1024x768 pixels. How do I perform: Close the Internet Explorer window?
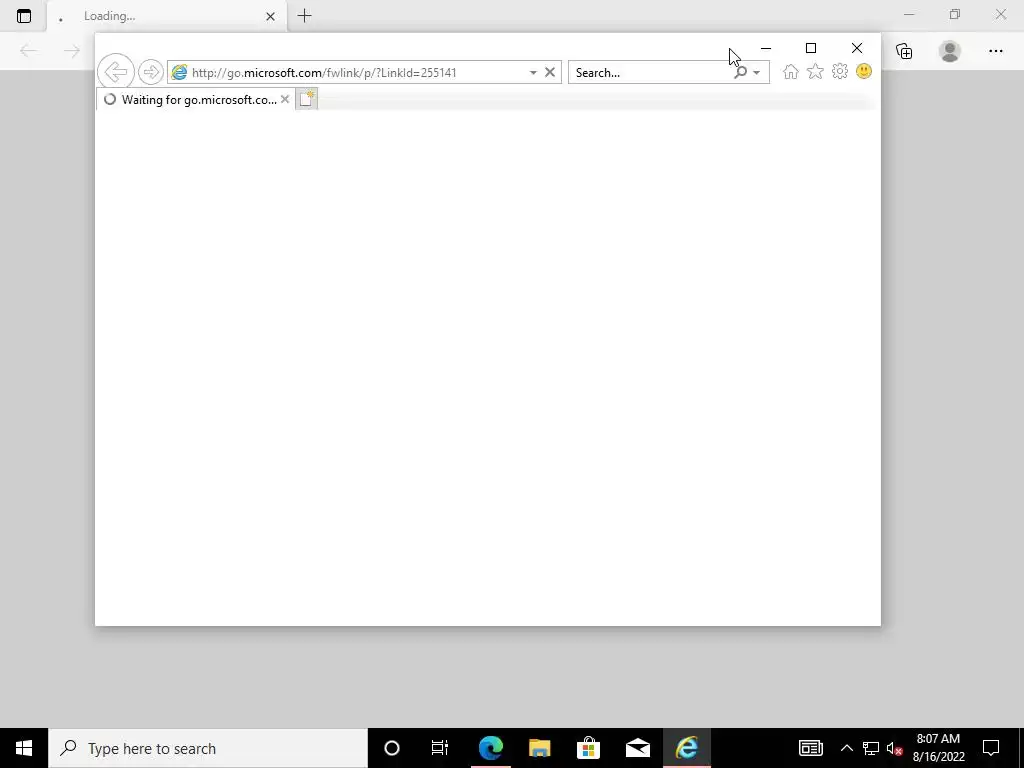click(x=857, y=48)
